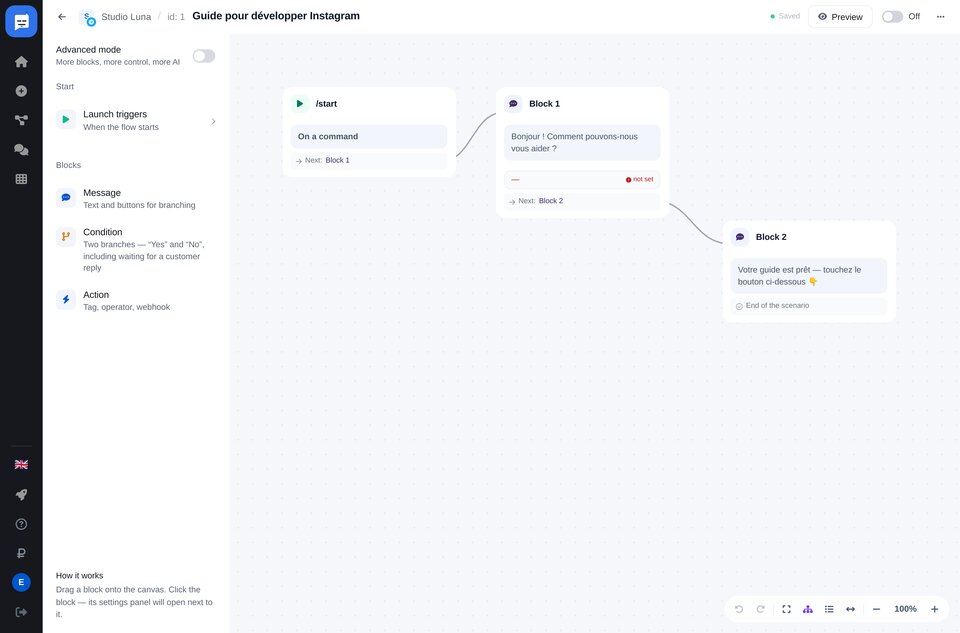Click the plus circle sidebar icon
960x633 pixels.
point(21,91)
